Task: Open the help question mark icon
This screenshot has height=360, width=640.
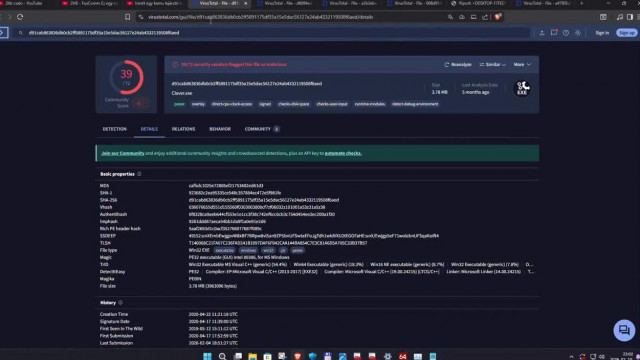Action: (566, 33)
